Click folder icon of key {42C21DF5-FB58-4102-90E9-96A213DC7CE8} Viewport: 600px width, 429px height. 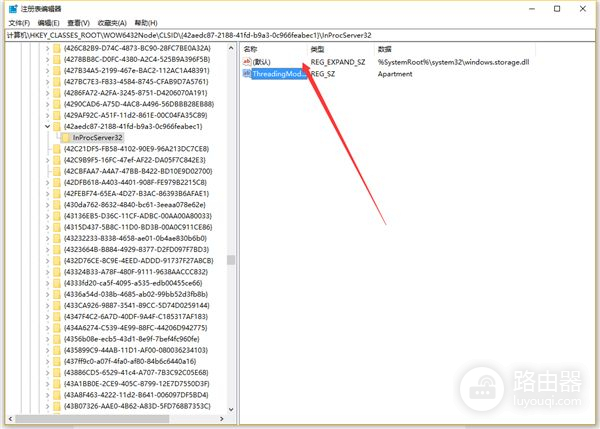(57, 149)
